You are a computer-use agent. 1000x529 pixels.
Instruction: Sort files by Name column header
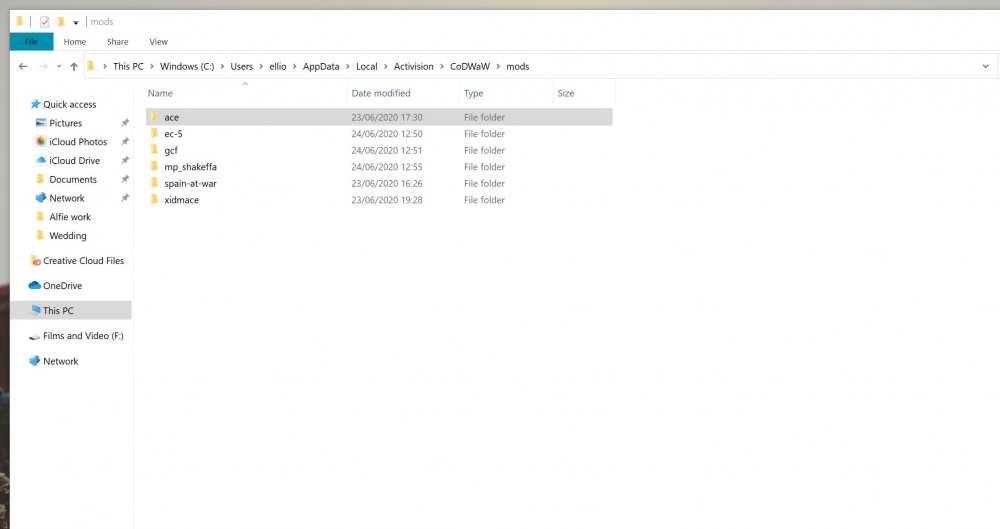[160, 93]
